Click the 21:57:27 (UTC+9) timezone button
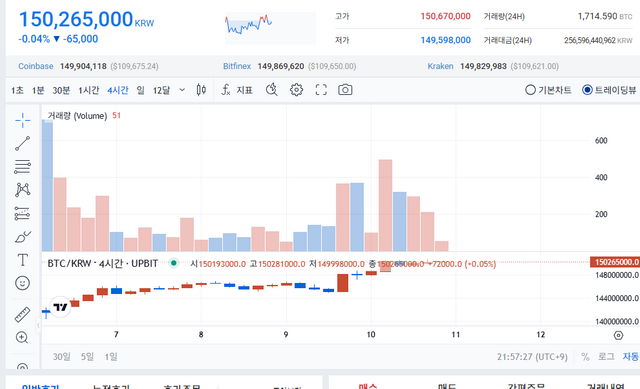The image size is (640, 389). (532, 357)
